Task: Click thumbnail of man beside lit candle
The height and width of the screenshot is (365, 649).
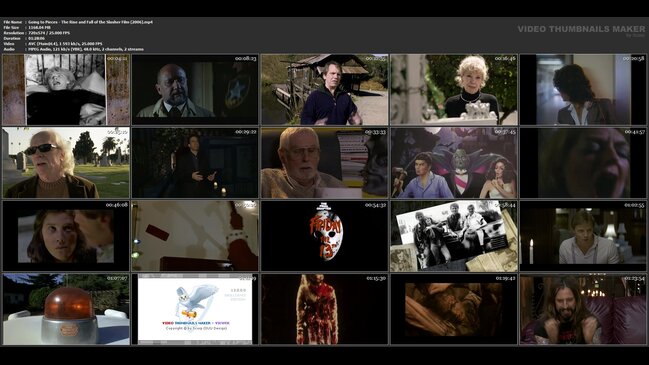Action: pyautogui.click(x=583, y=236)
